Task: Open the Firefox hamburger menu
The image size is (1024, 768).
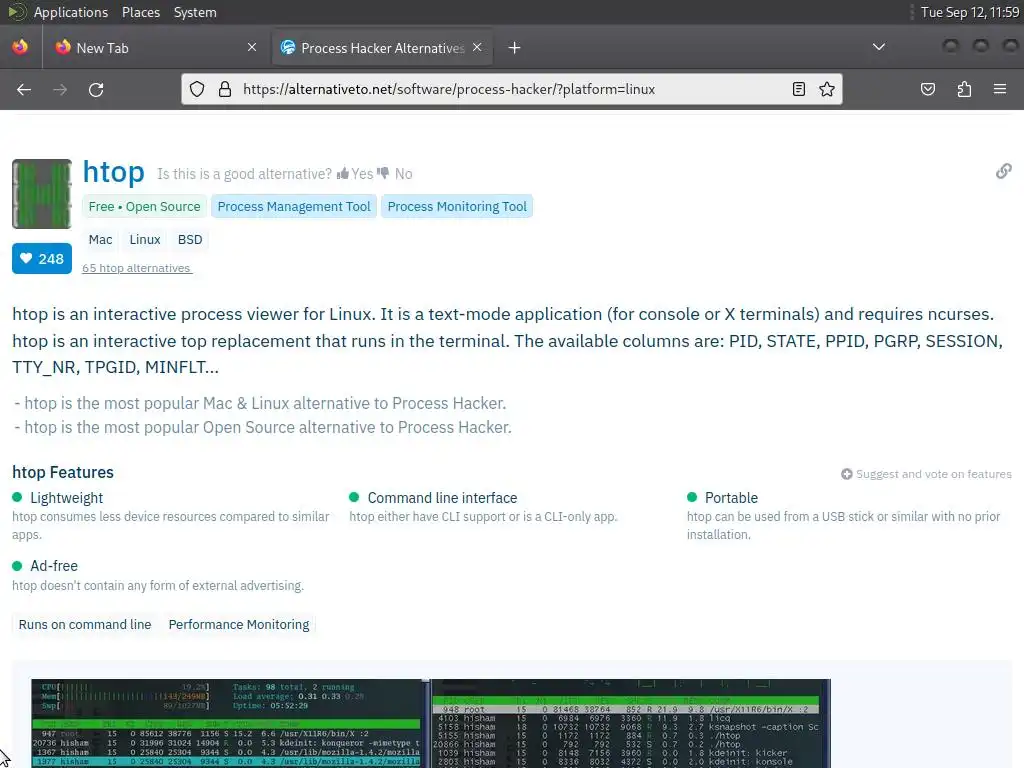Action: pyautogui.click(x=1000, y=89)
